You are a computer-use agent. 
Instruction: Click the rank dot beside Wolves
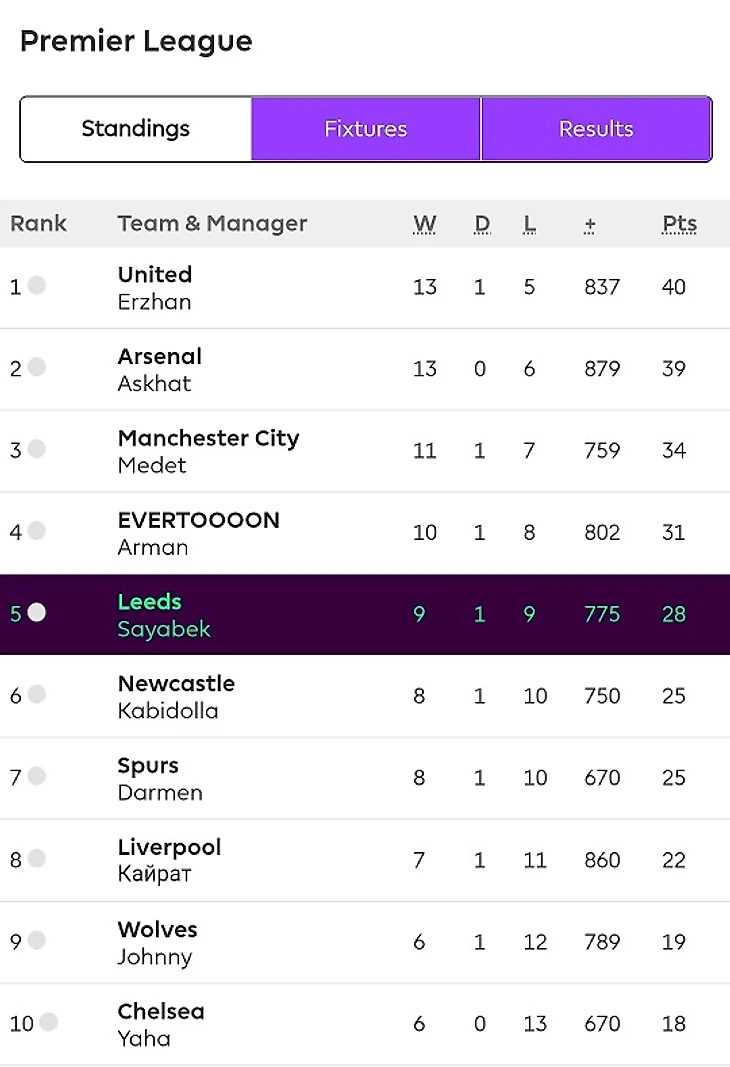[x=37, y=940]
